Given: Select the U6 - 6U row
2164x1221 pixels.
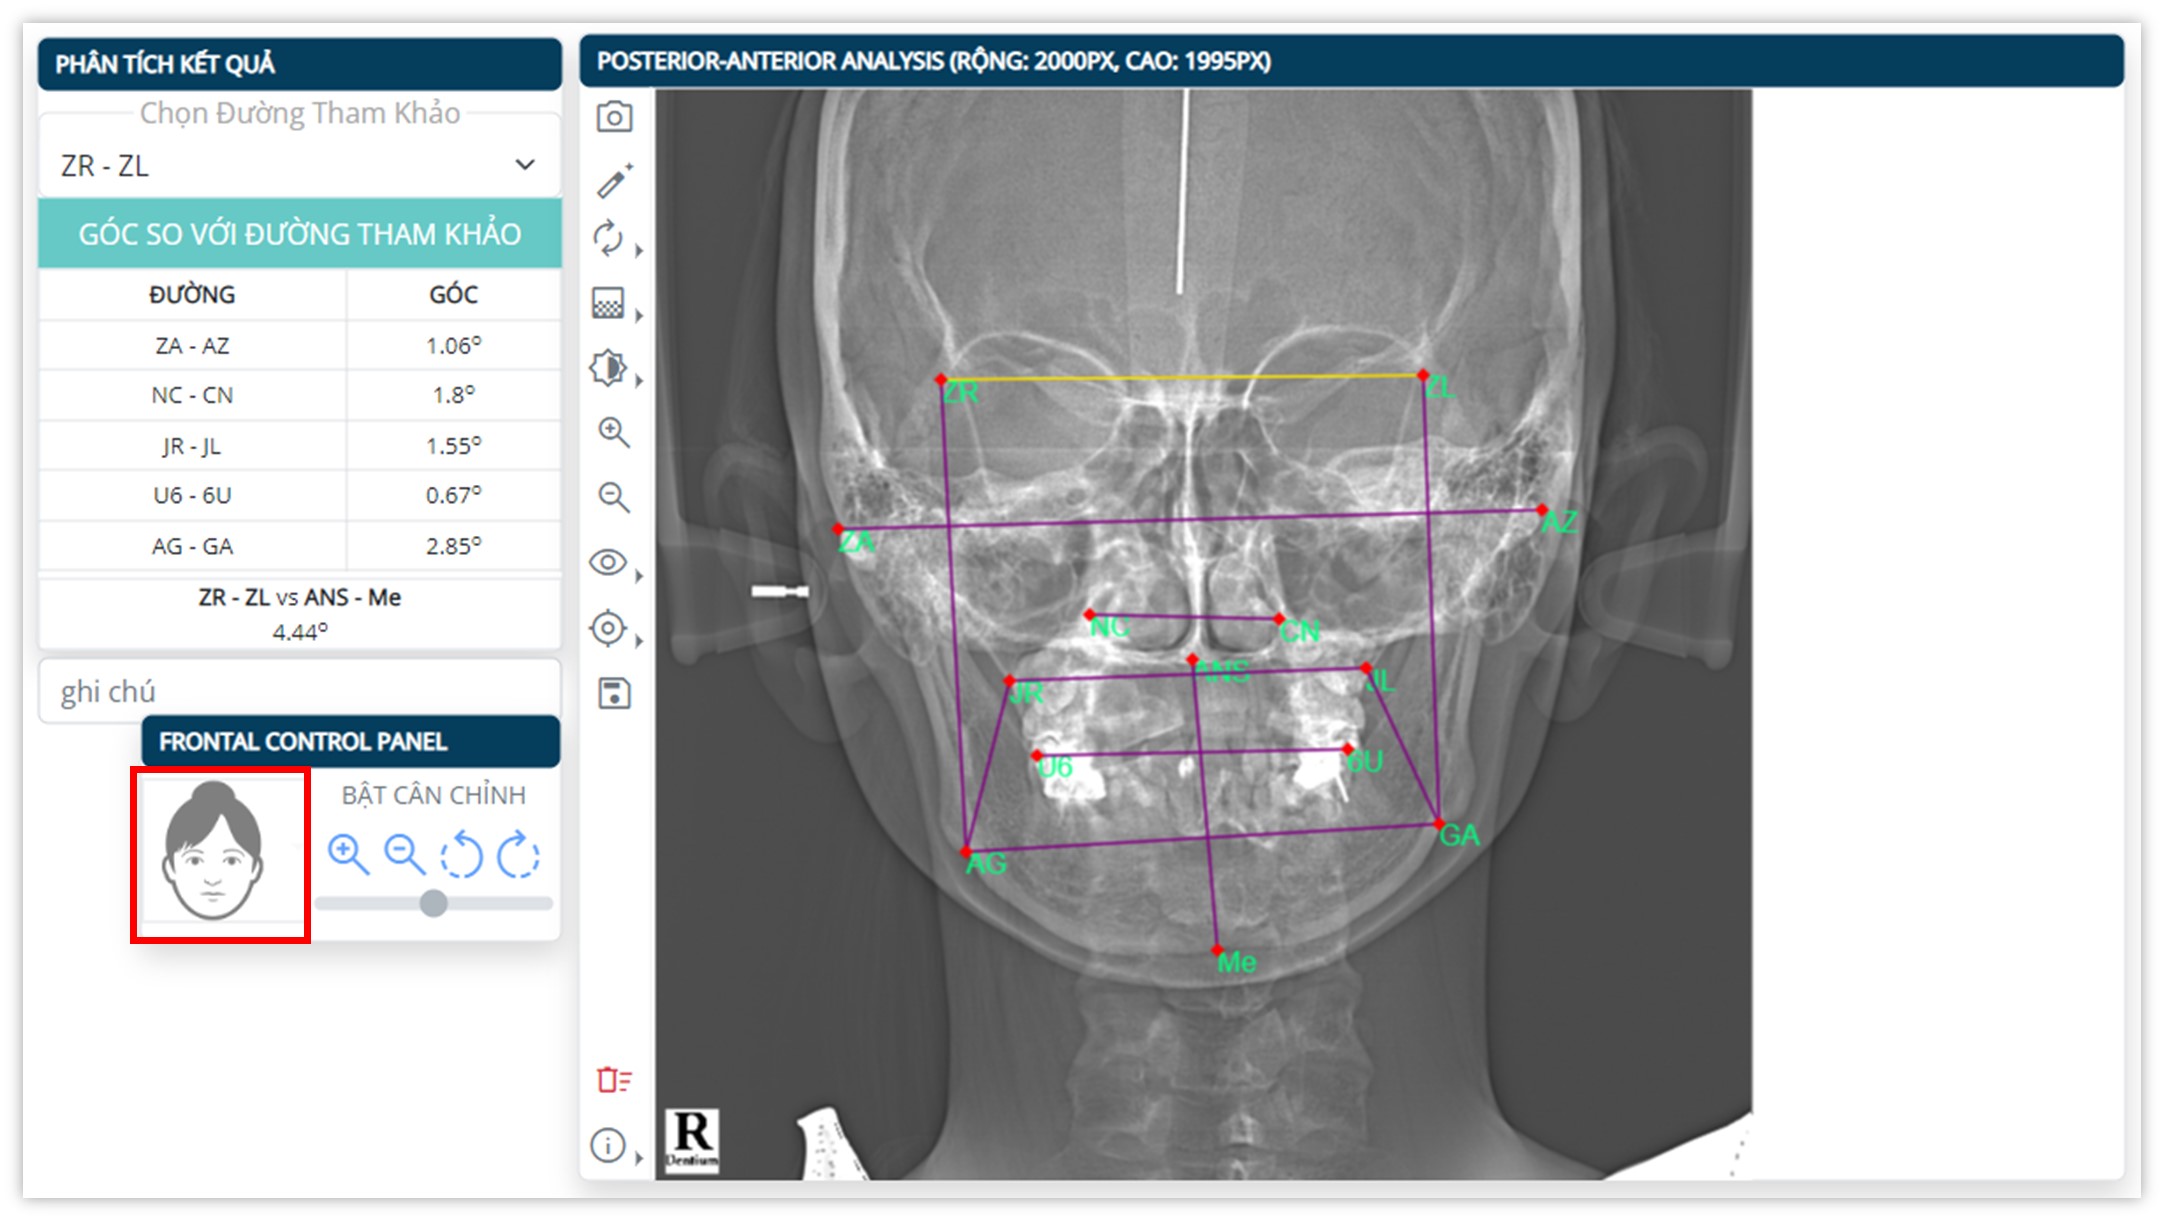Looking at the screenshot, I should (x=299, y=495).
